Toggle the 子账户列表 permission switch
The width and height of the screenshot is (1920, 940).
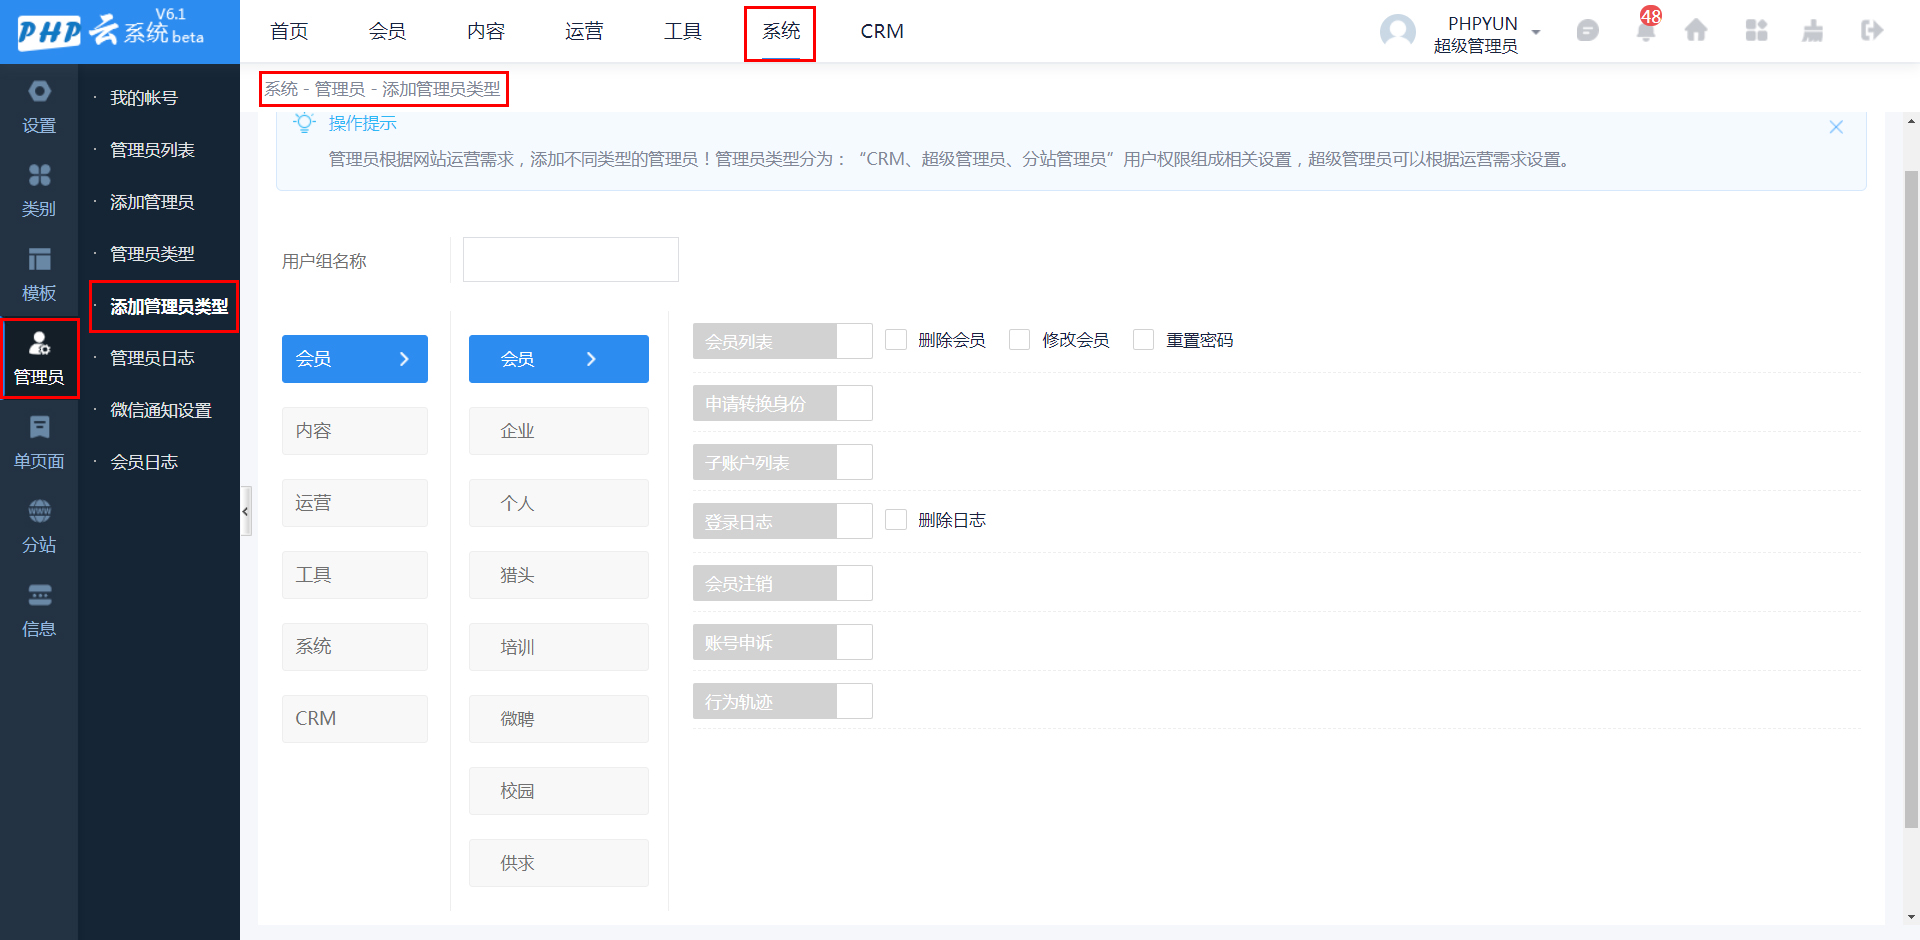(x=783, y=462)
